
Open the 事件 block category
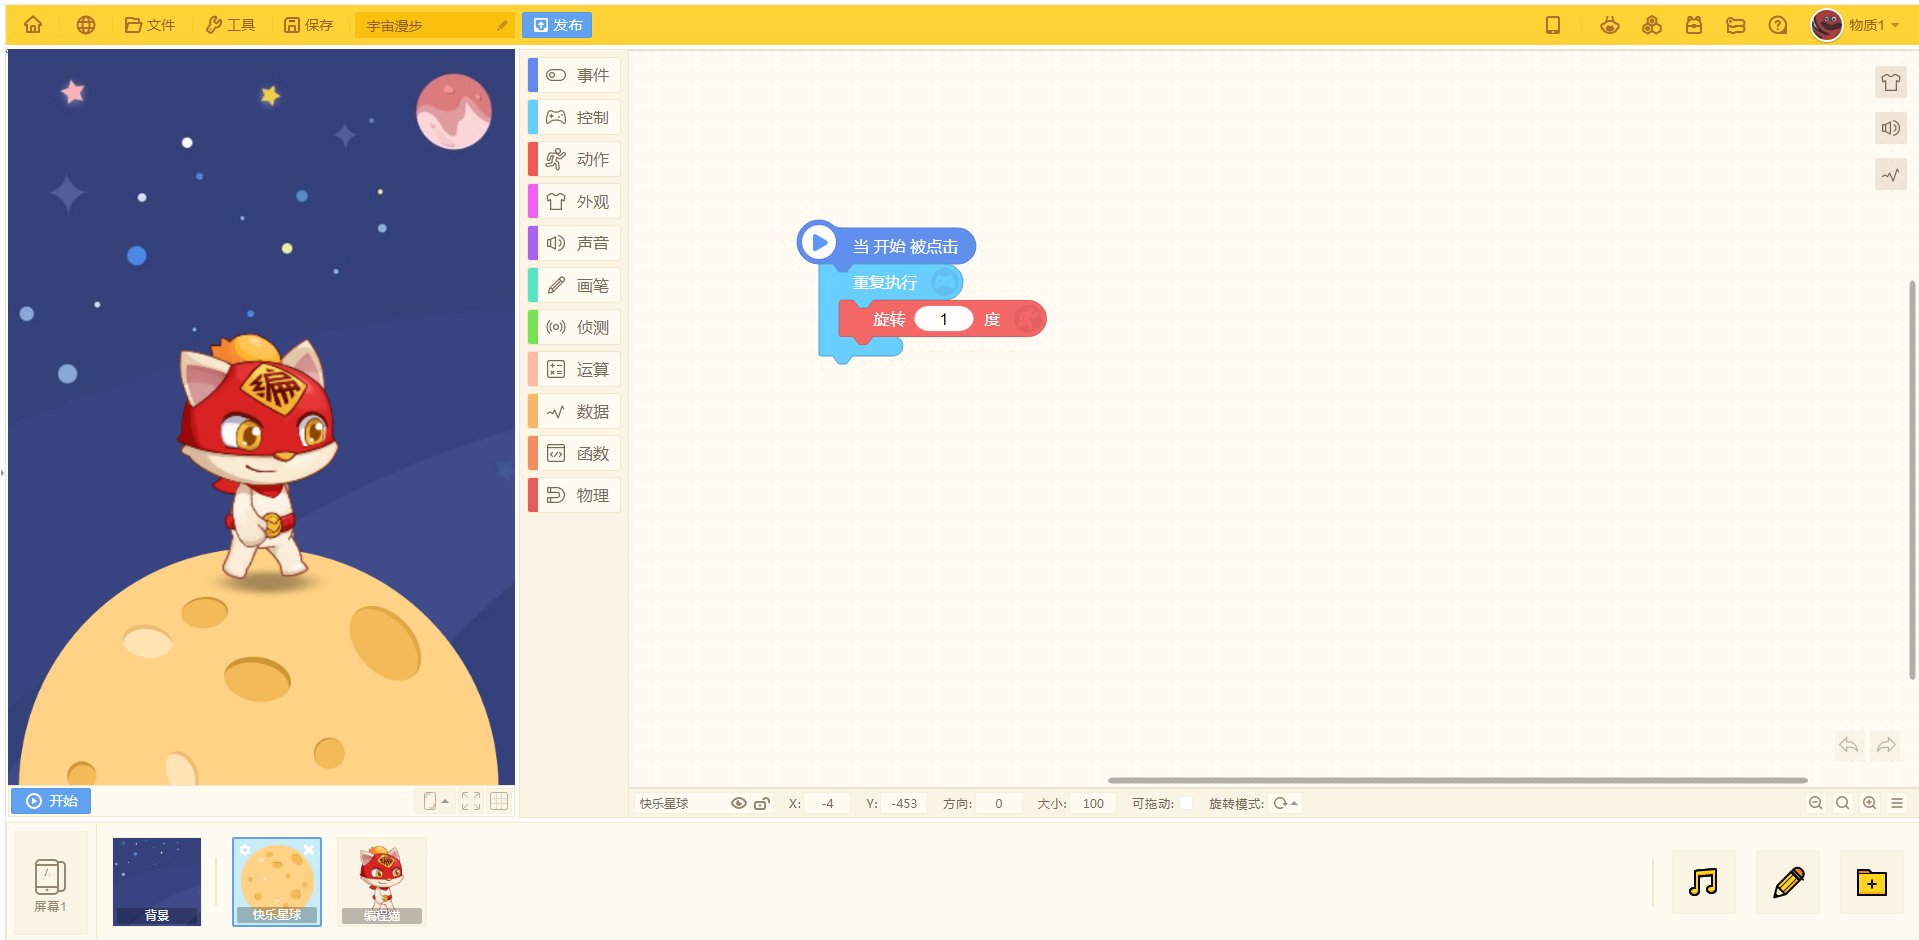tap(574, 75)
